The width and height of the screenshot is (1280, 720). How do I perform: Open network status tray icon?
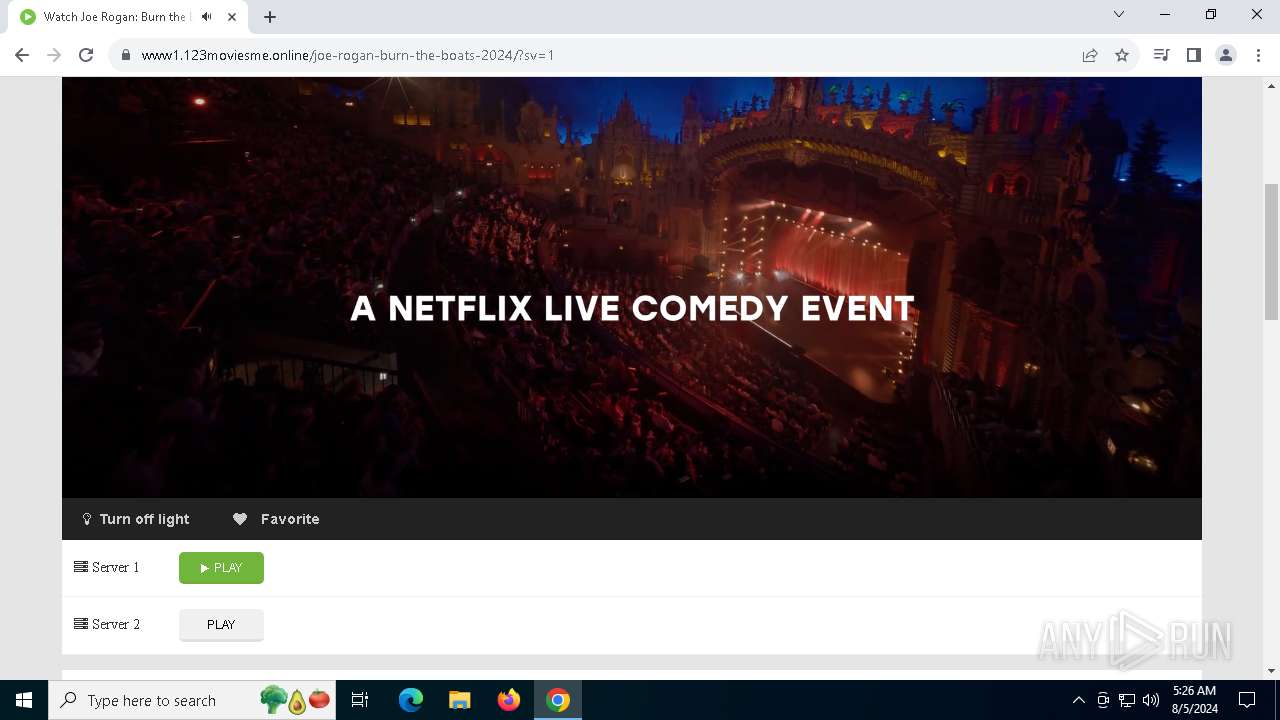[1127, 700]
